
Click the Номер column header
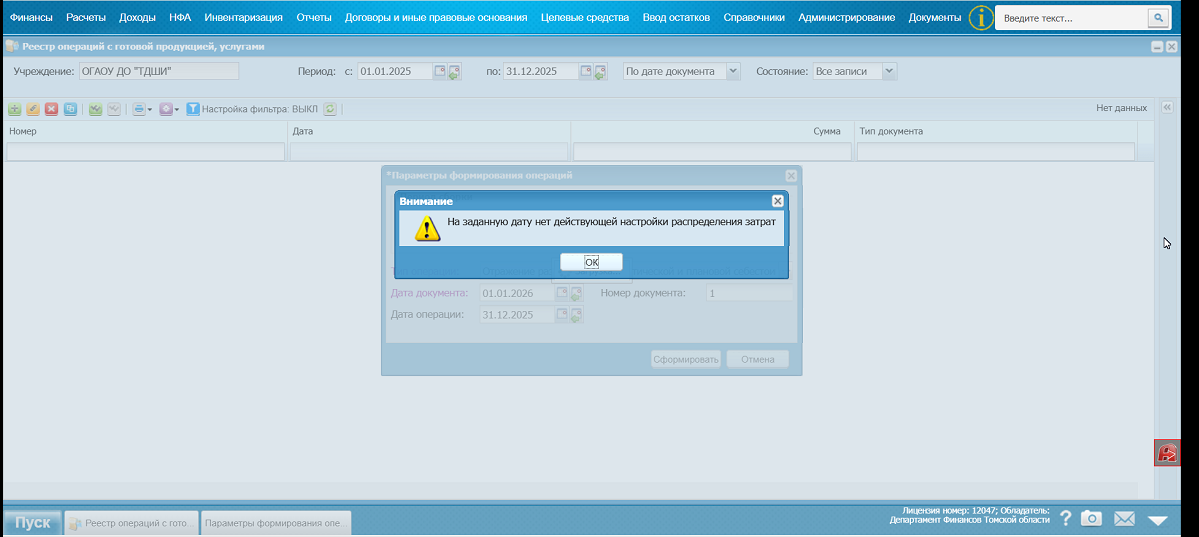(x=145, y=132)
